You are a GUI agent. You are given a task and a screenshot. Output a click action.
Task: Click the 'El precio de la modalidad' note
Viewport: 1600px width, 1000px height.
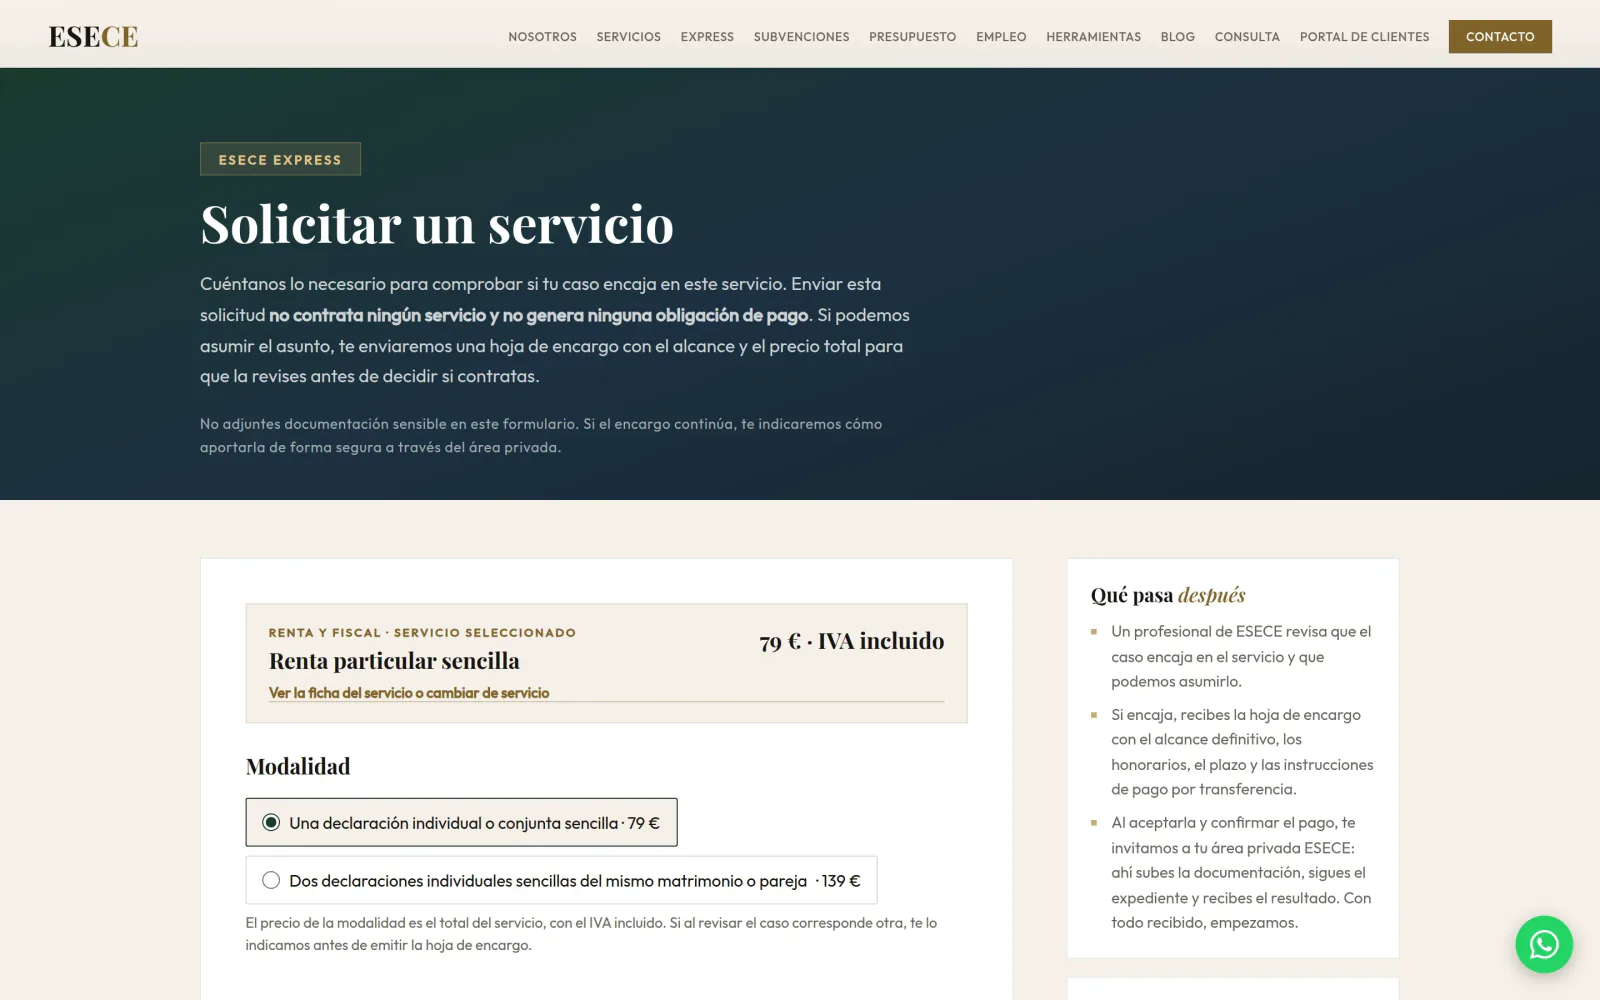[591, 934]
